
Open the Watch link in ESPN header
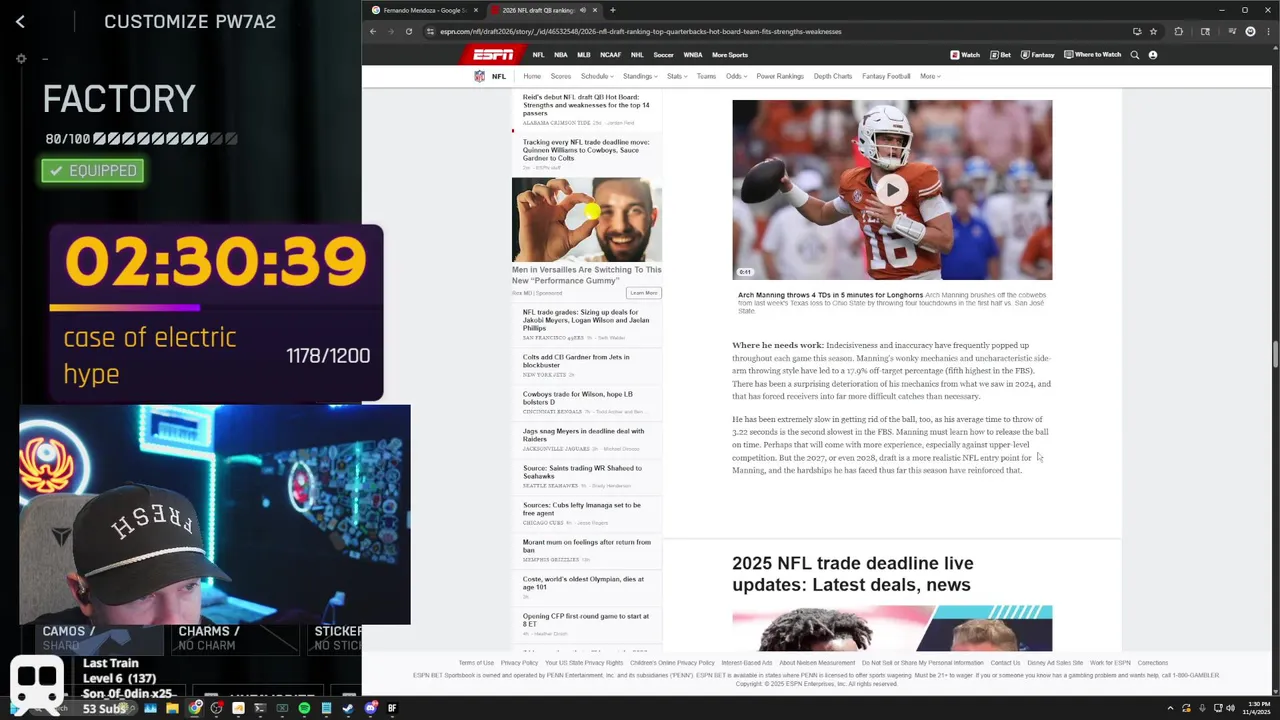965,55
